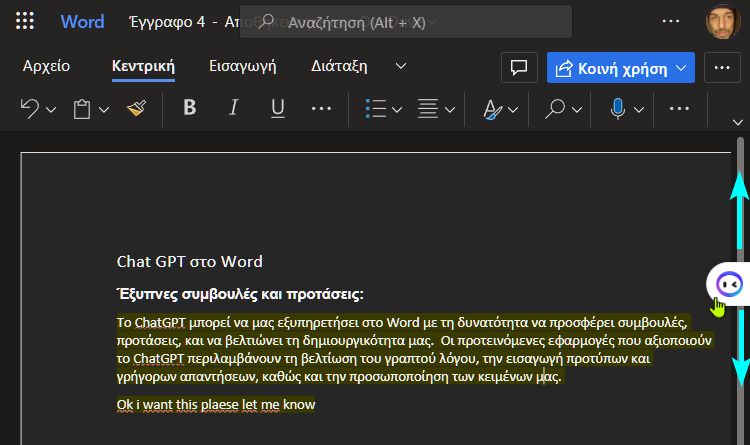Viewport: 750px width, 445px height.
Task: Open the comments pane
Action: click(x=519, y=67)
